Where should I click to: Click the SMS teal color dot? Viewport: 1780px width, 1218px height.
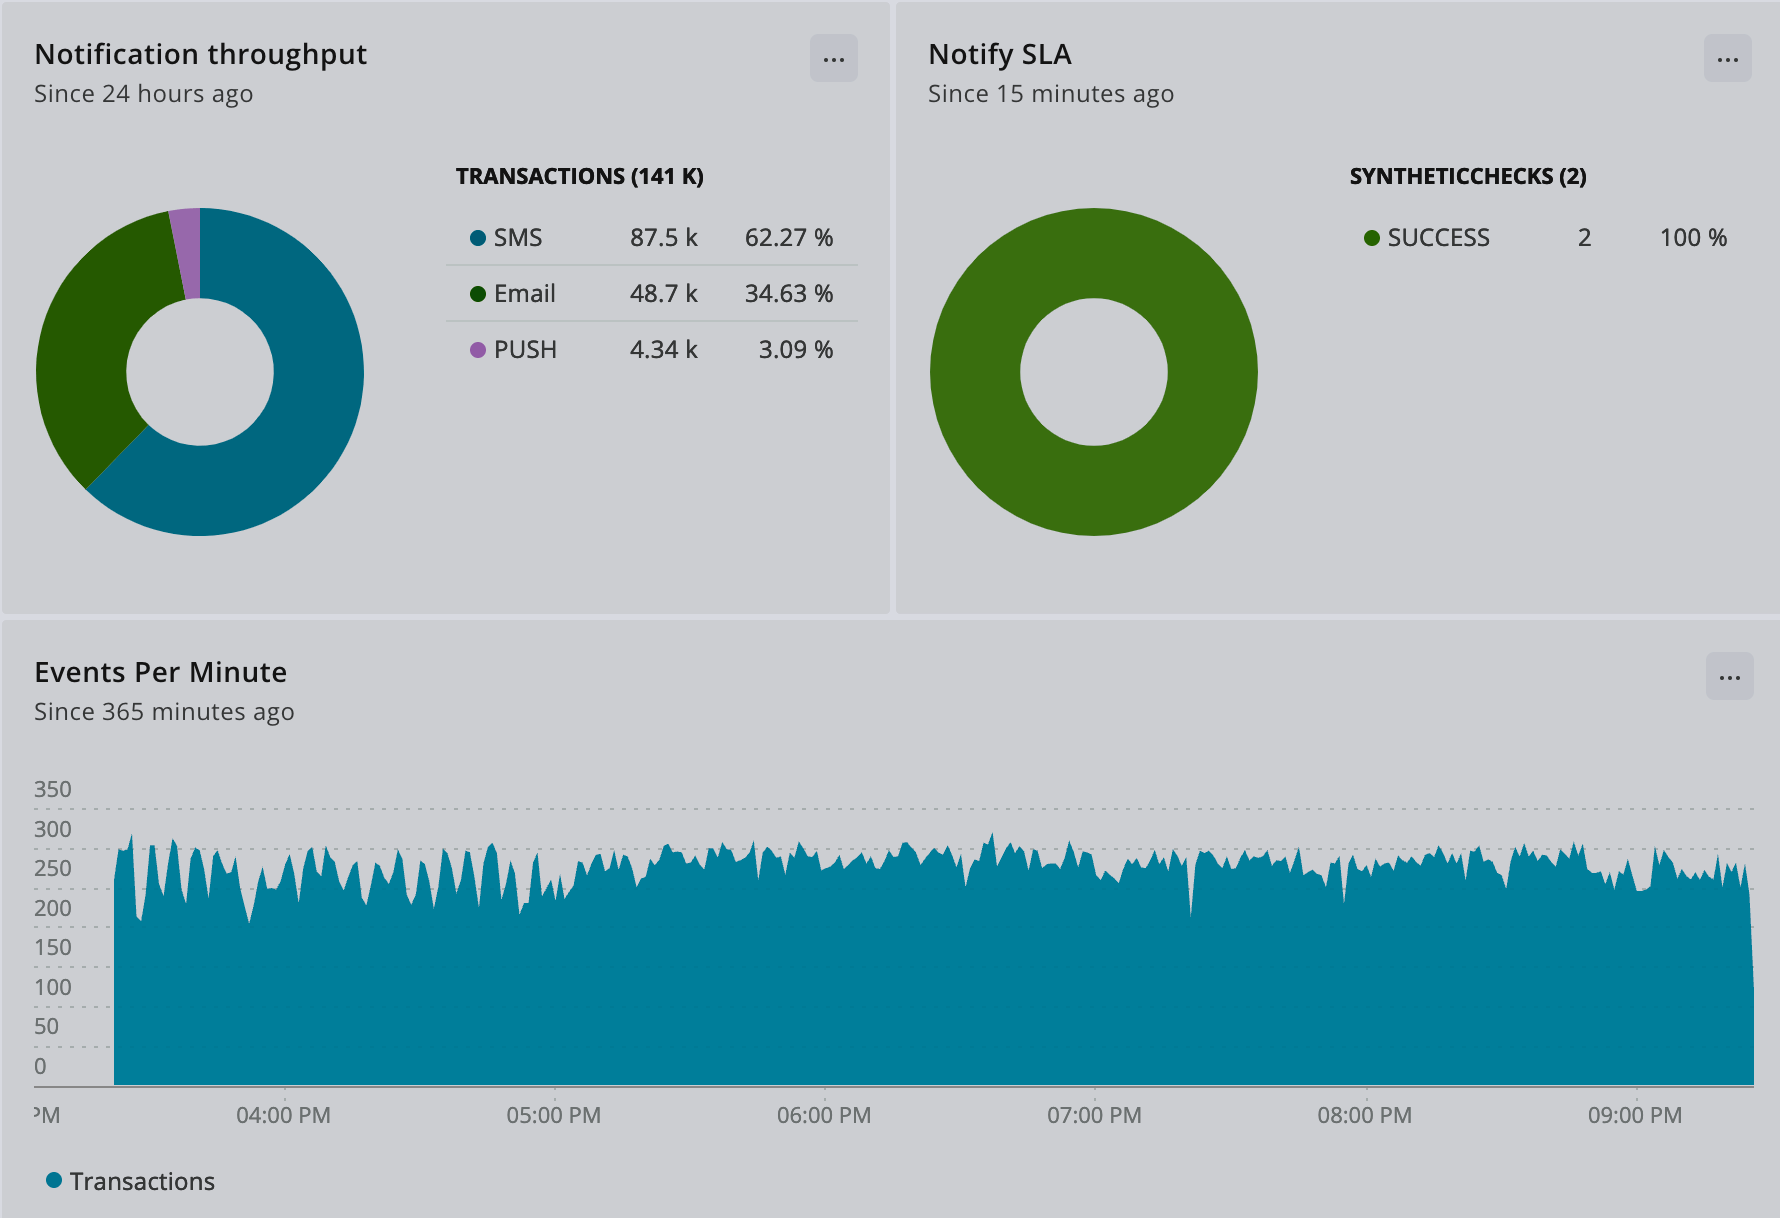point(478,238)
